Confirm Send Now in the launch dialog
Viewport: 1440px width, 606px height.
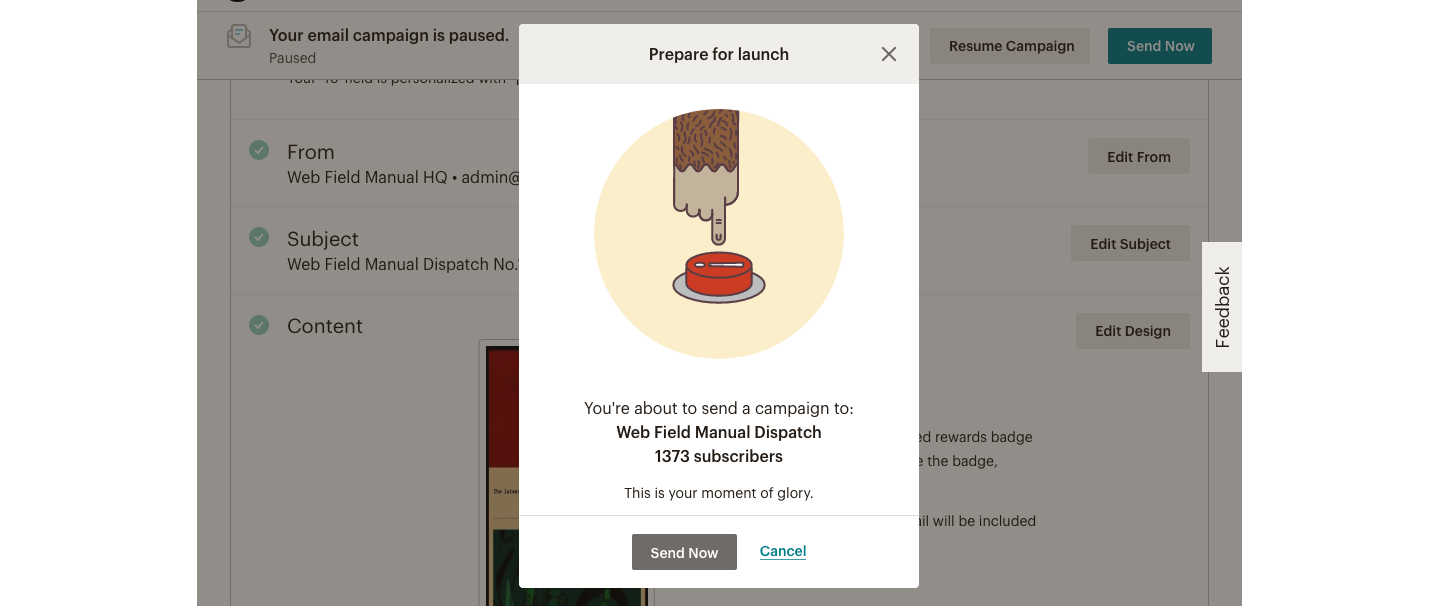[x=684, y=552]
